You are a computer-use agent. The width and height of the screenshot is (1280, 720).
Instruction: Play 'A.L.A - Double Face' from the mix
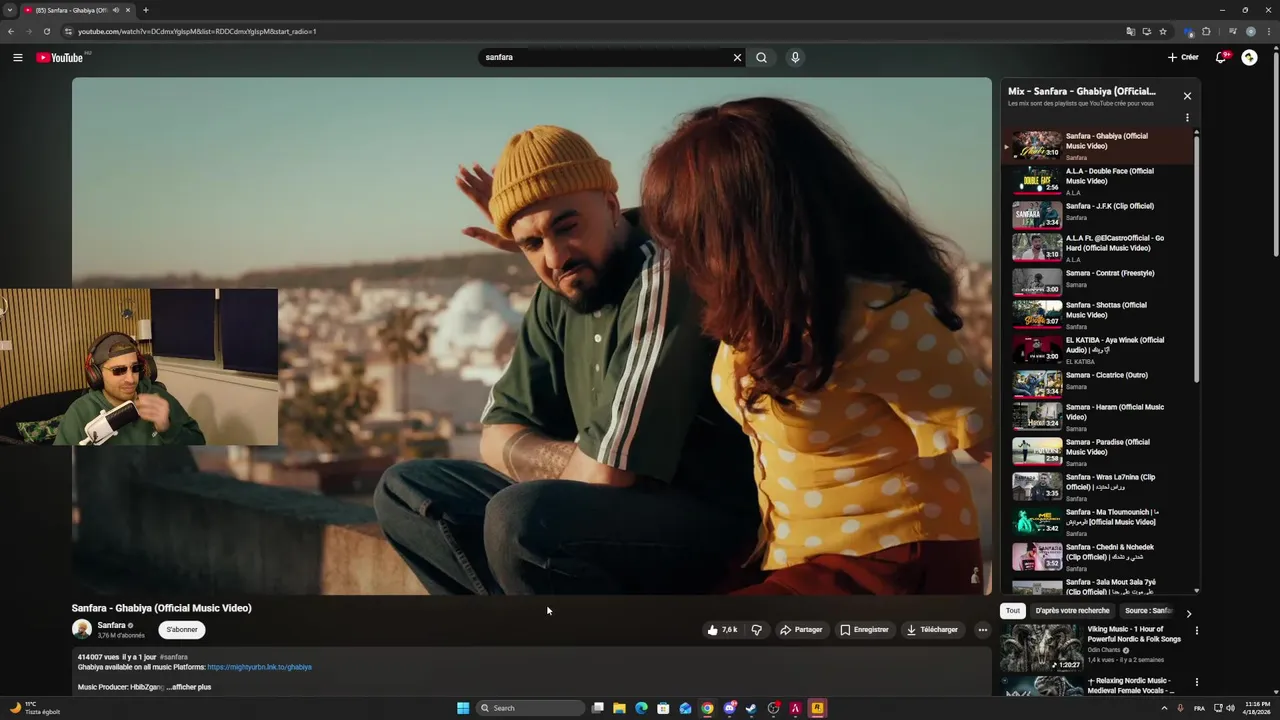1097,181
